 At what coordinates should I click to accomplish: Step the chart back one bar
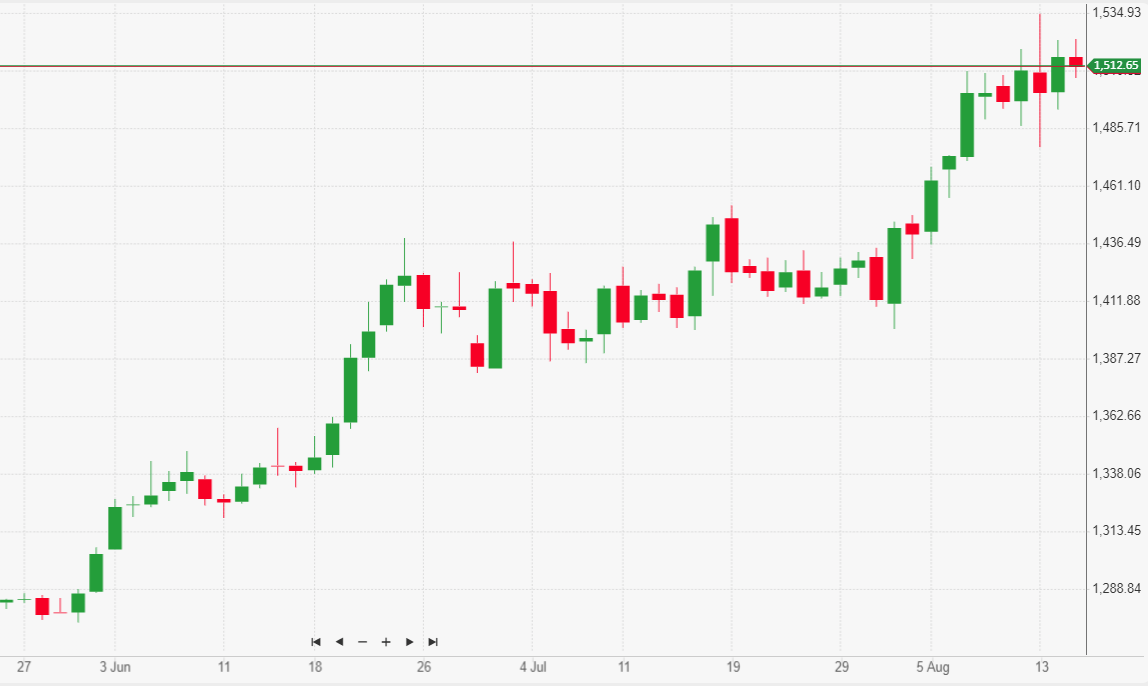339,642
